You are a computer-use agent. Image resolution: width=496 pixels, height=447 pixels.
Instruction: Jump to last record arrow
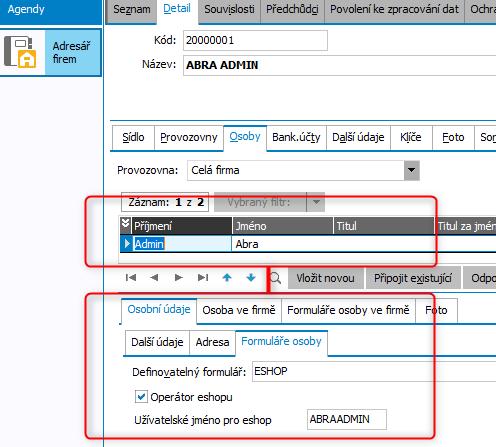click(203, 277)
